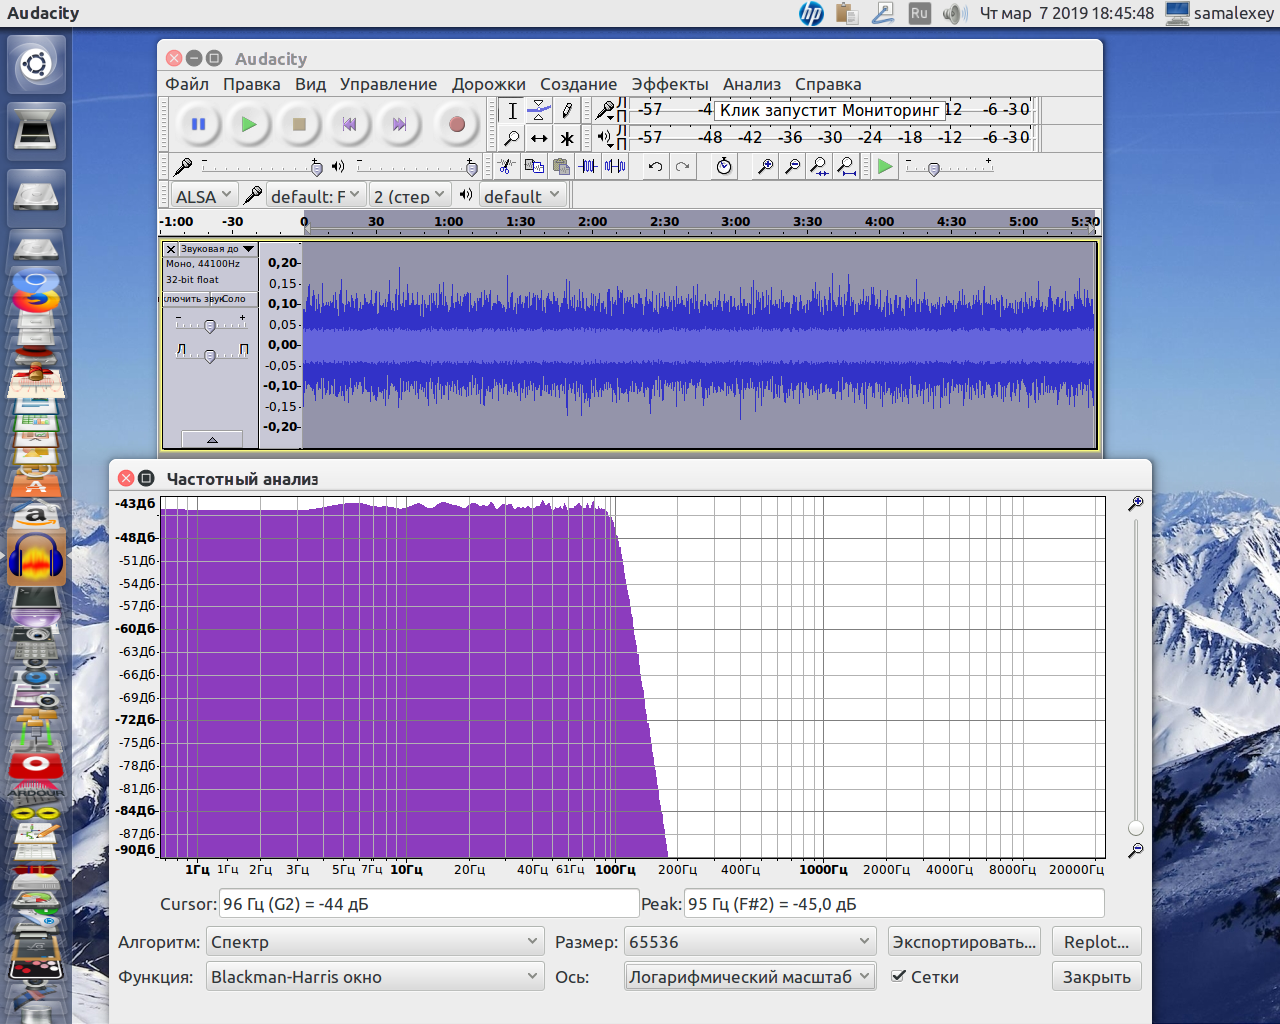1280x1024 pixels.
Task: Open the Создание menu
Action: point(578,84)
